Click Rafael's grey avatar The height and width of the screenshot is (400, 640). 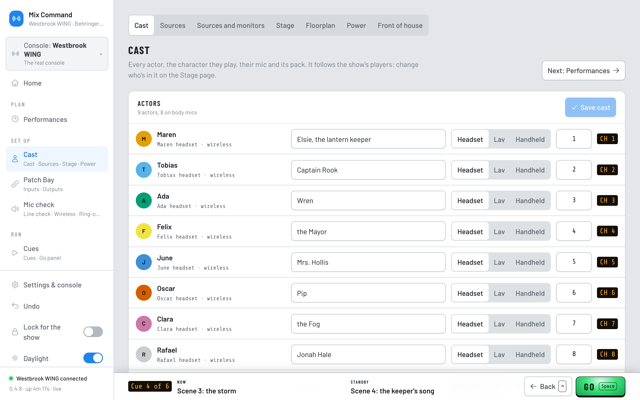[x=144, y=355]
